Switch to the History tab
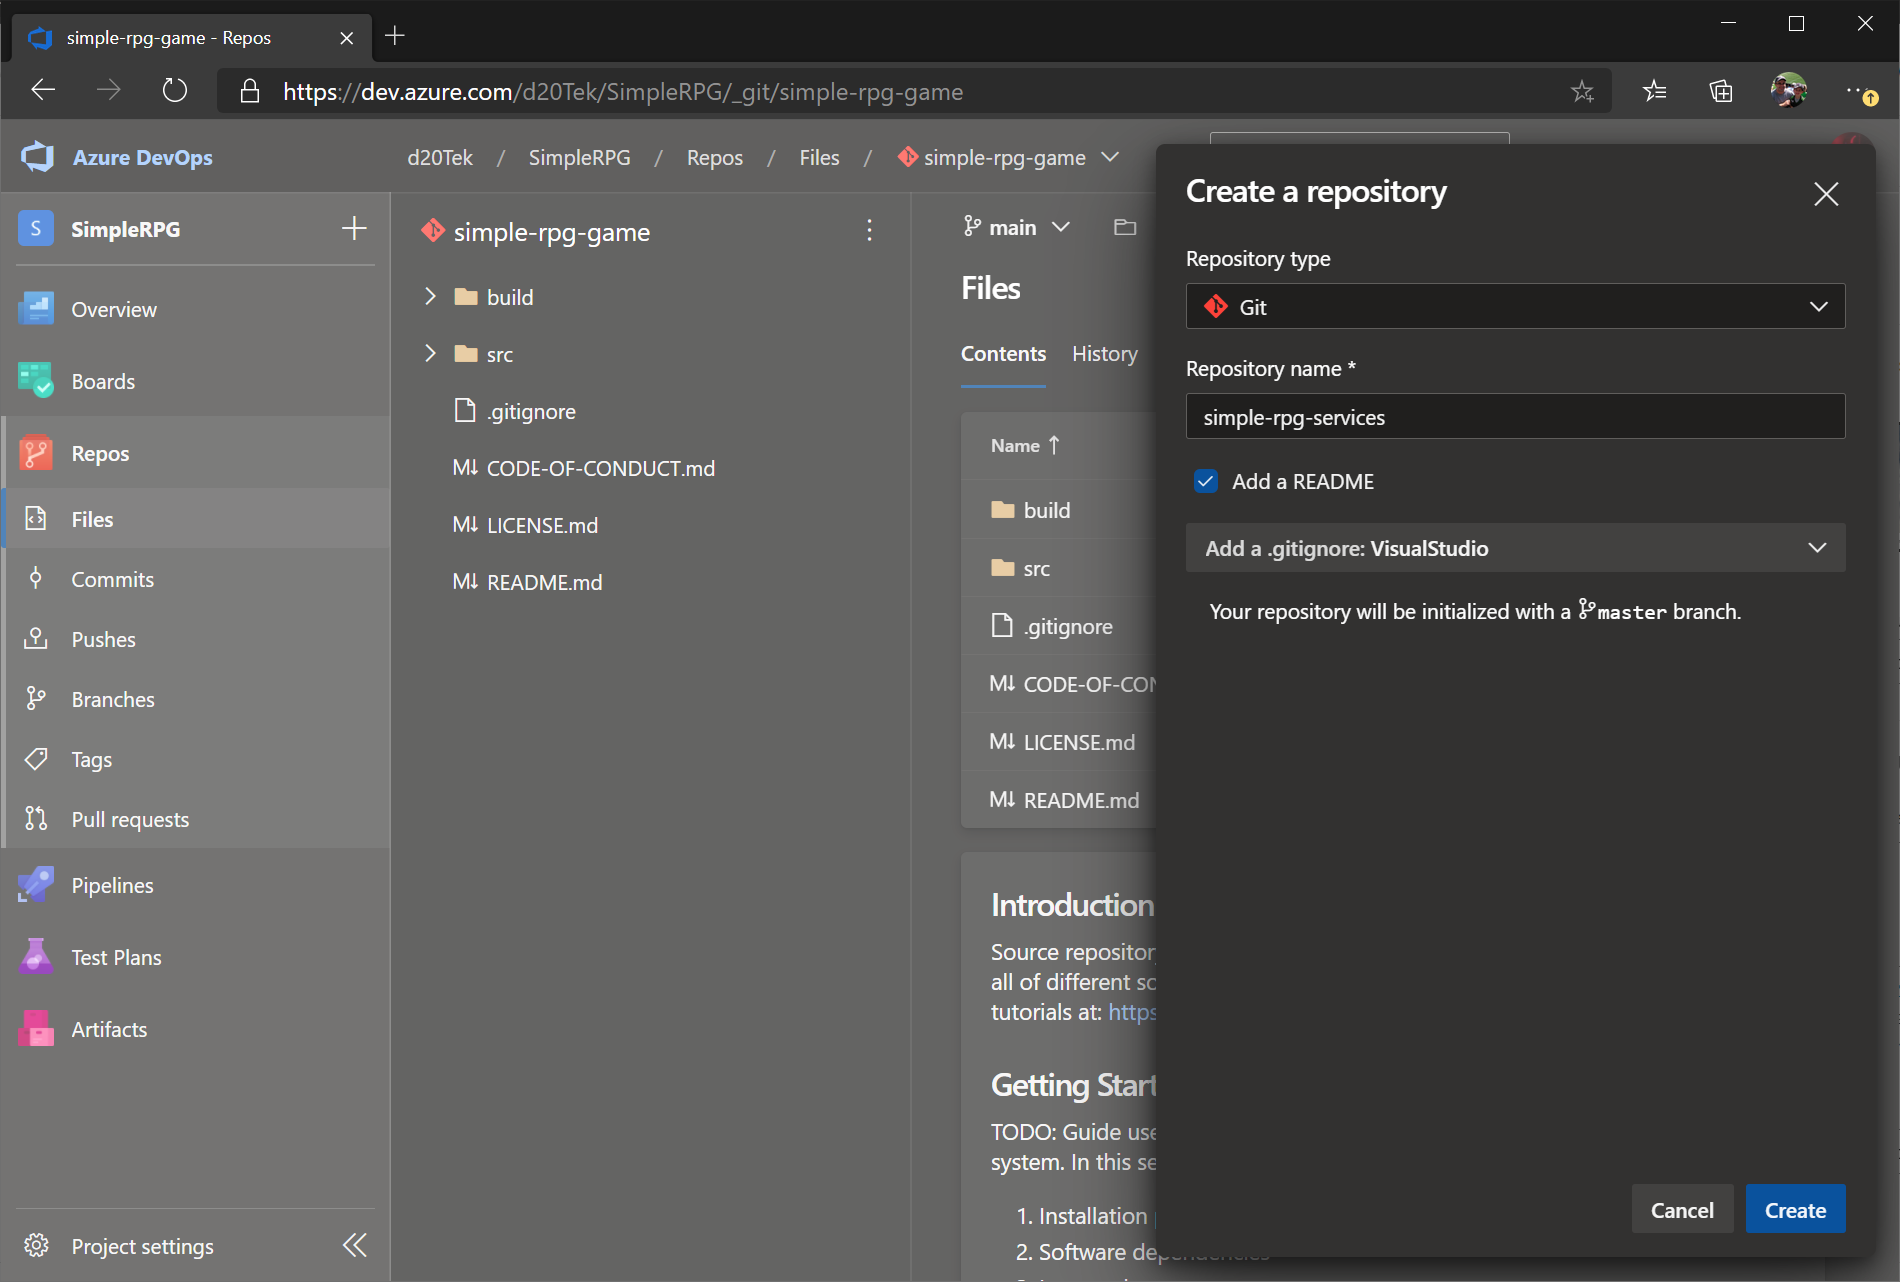1900x1282 pixels. (x=1104, y=353)
